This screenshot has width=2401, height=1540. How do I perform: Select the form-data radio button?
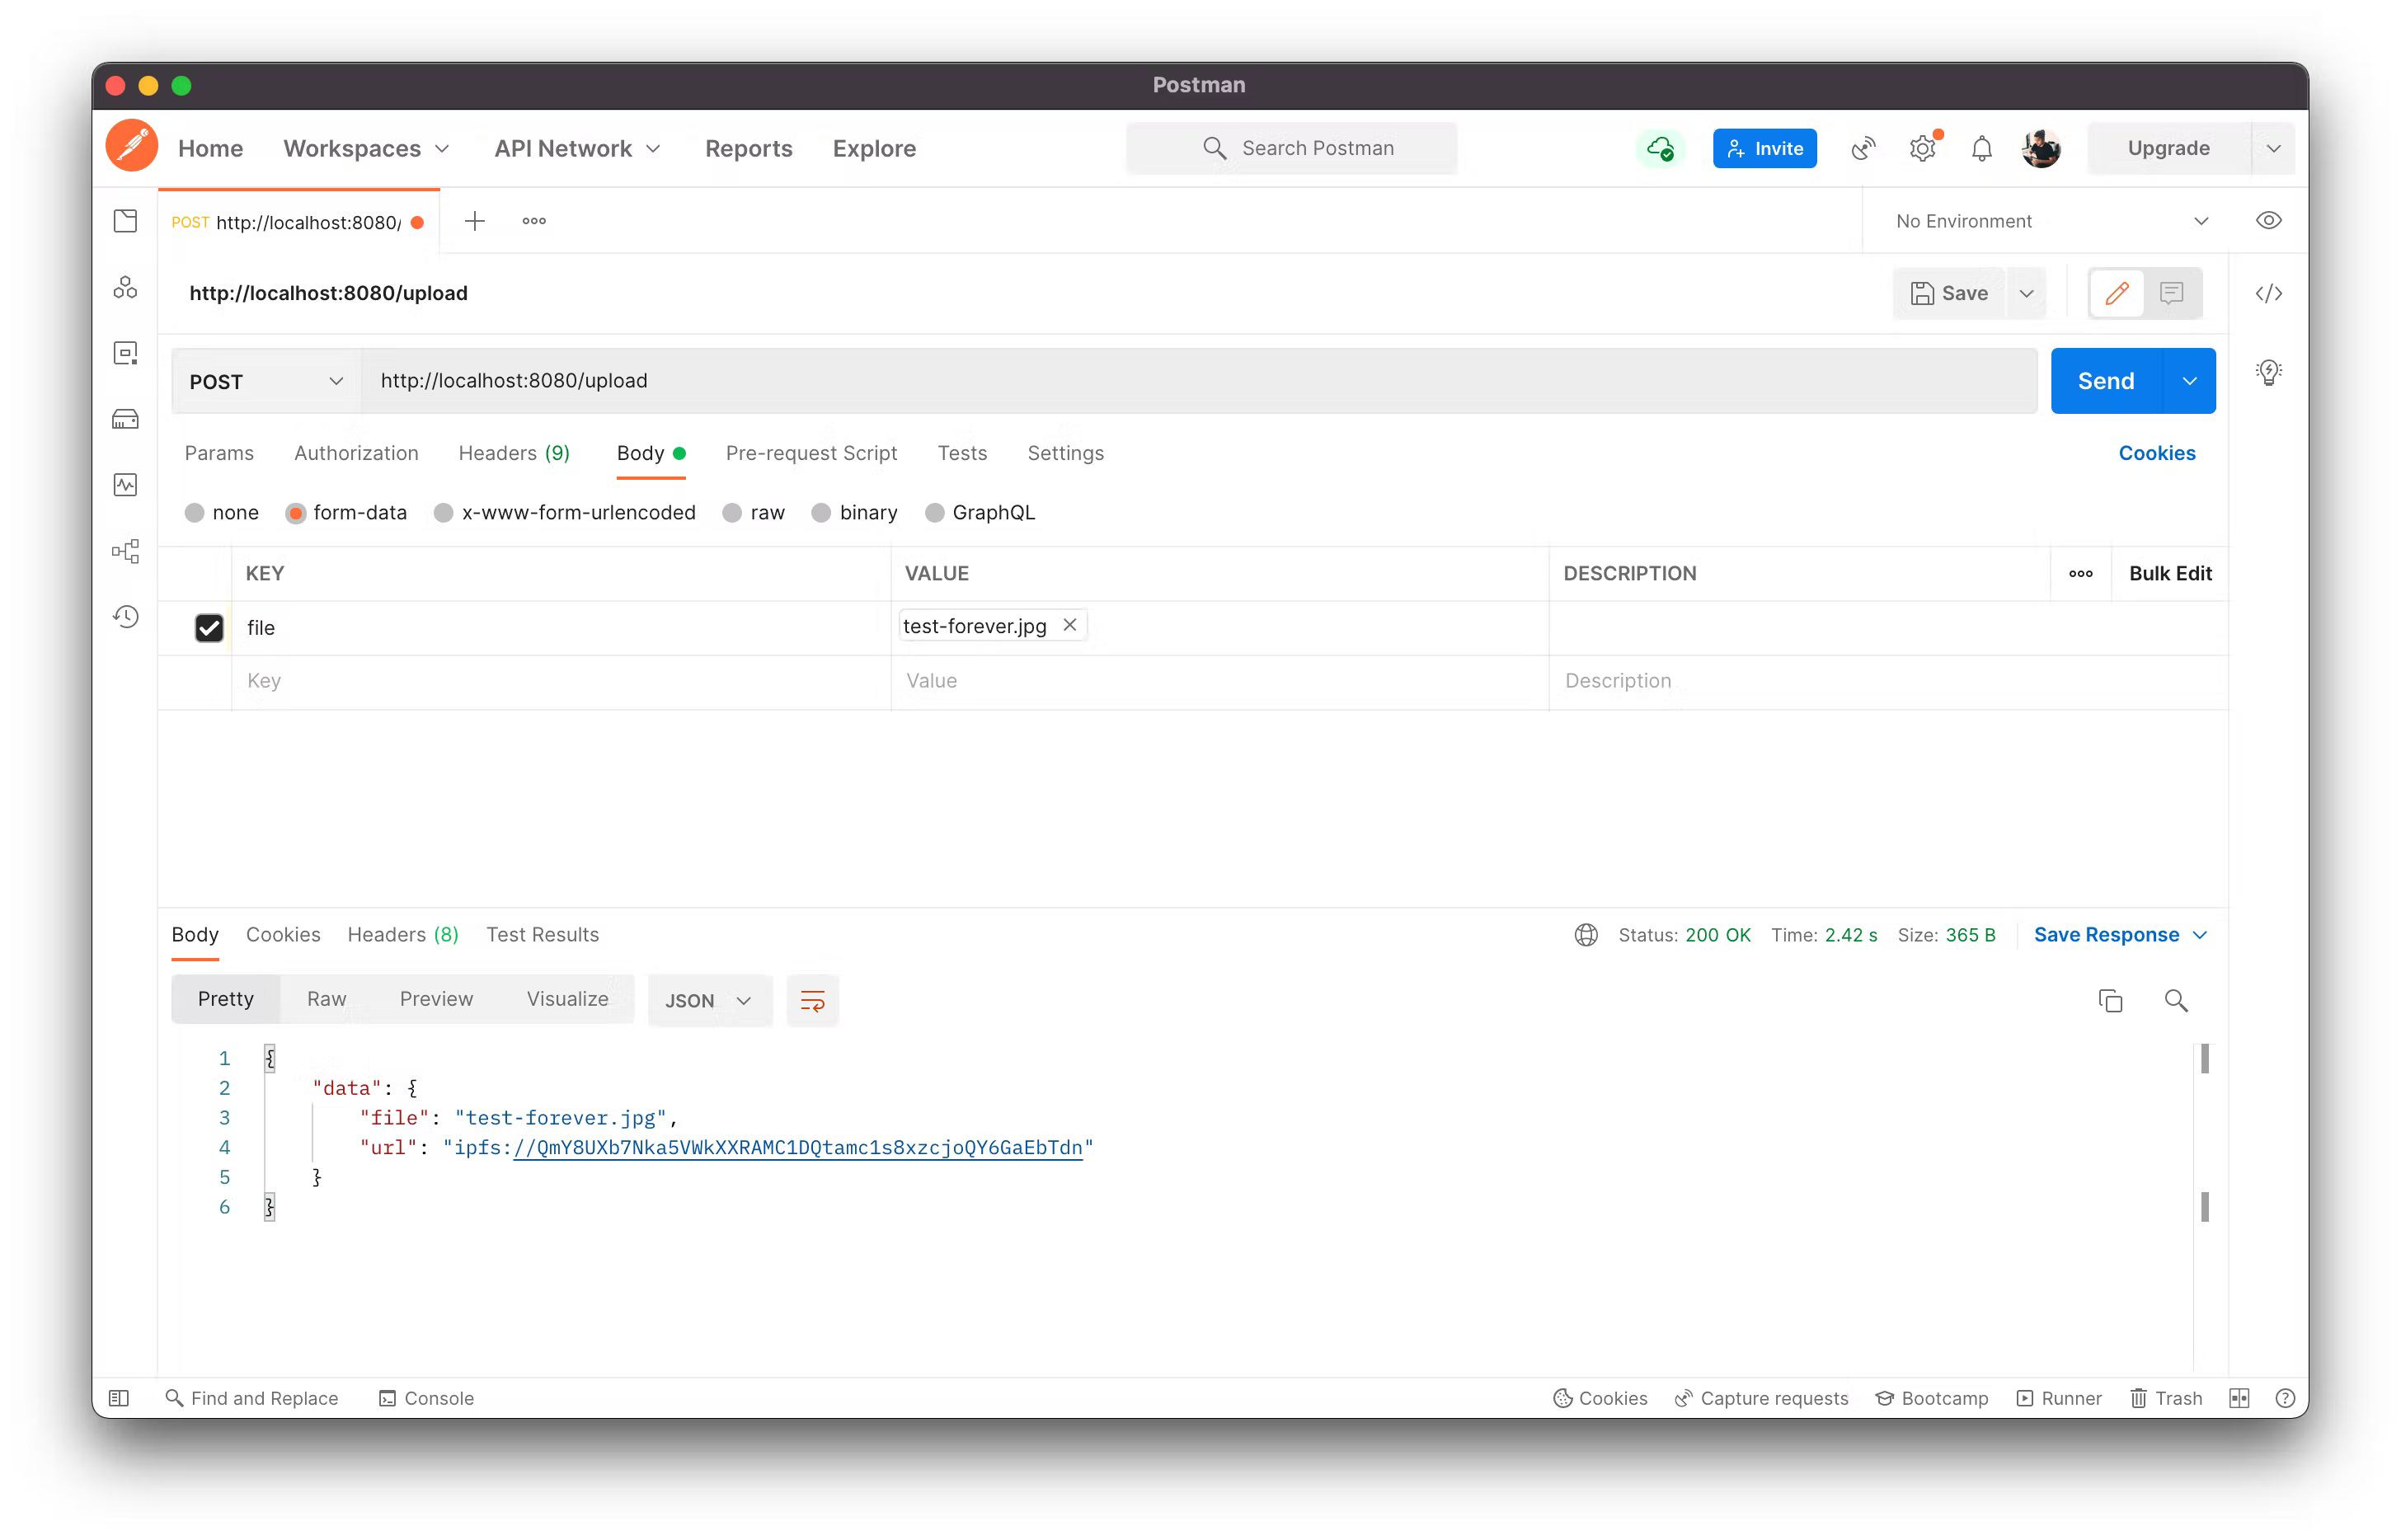[x=295, y=513]
